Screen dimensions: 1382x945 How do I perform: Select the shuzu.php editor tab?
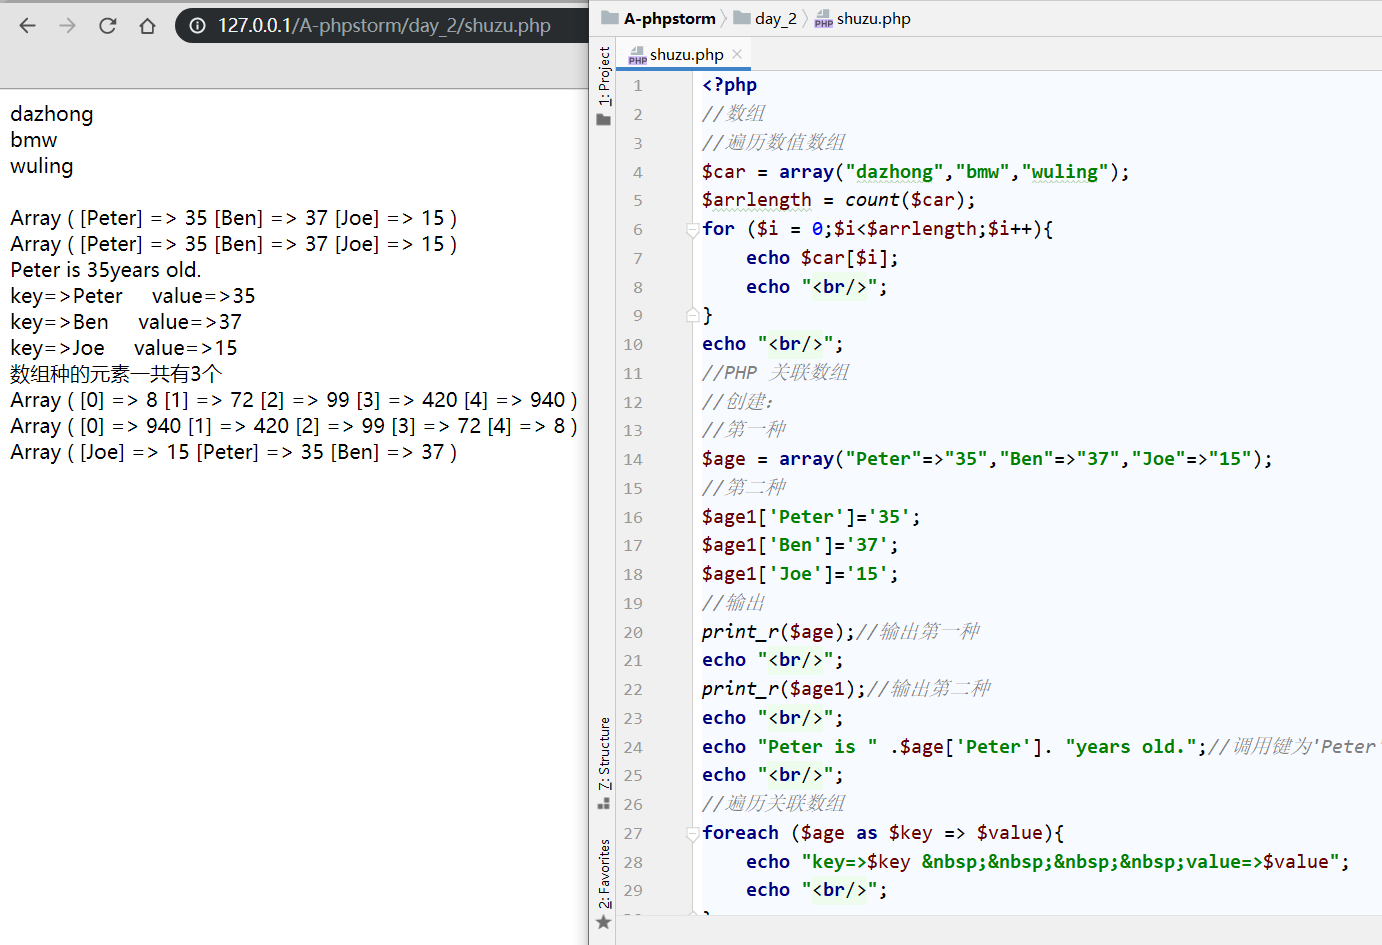pos(685,55)
